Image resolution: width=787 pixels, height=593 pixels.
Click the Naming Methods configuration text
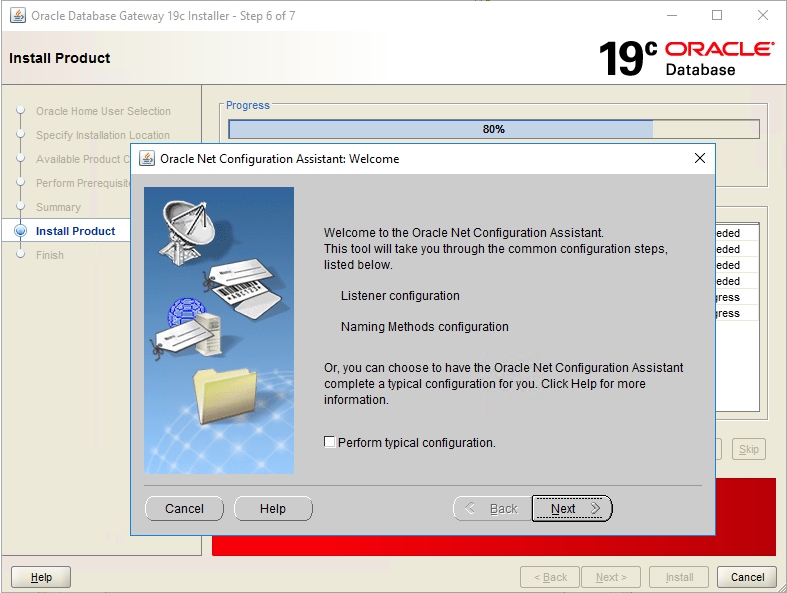(x=425, y=326)
